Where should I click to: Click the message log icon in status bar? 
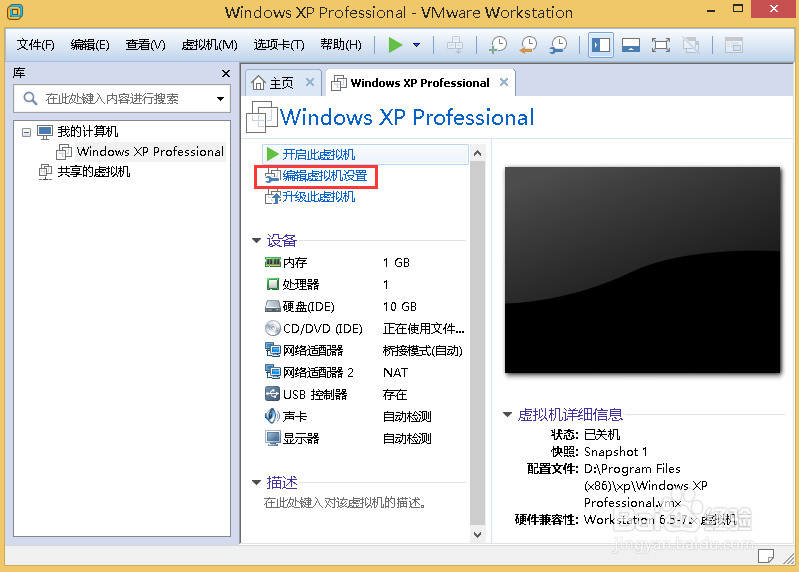click(765, 556)
